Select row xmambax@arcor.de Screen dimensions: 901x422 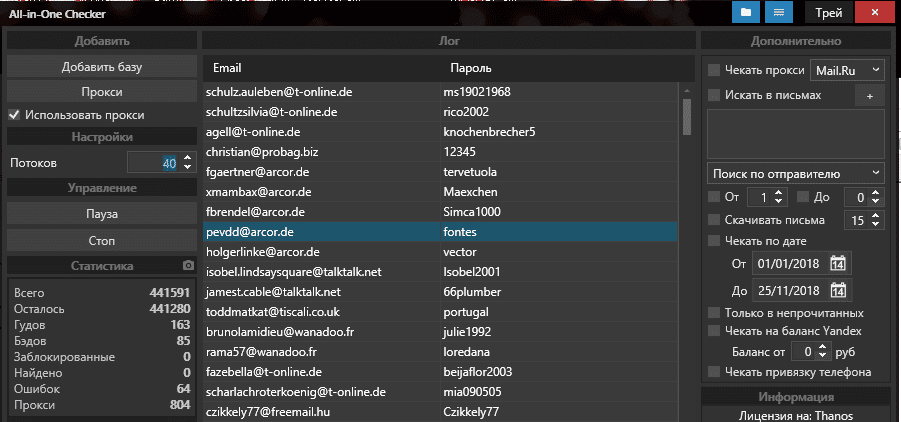tap(440, 191)
